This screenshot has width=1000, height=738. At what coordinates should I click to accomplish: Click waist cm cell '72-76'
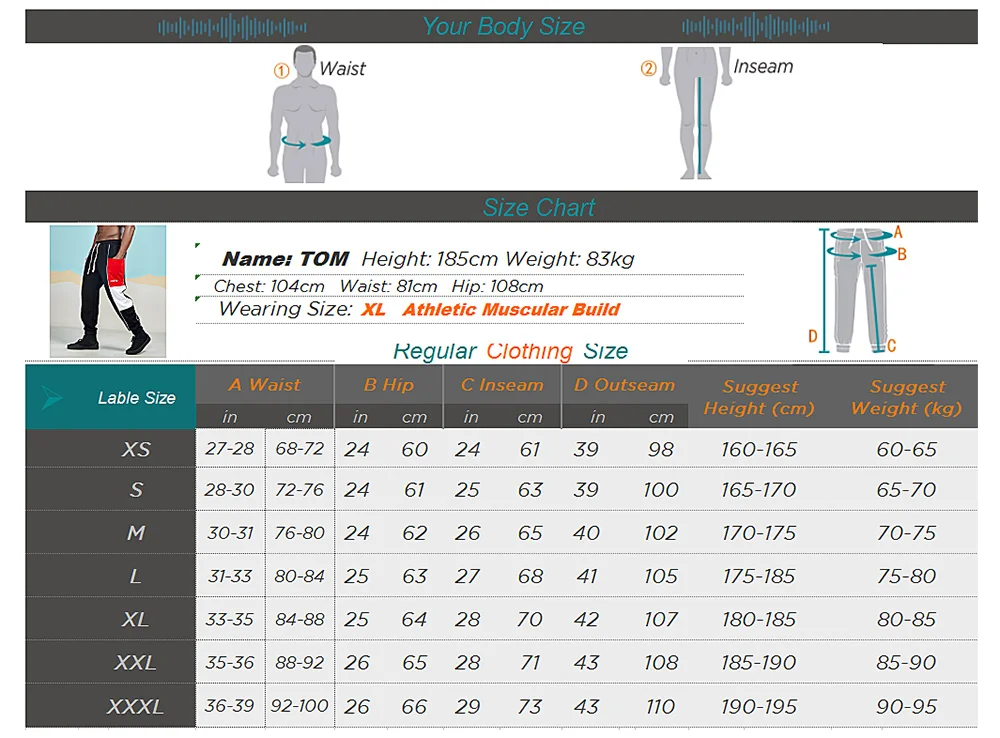click(299, 490)
